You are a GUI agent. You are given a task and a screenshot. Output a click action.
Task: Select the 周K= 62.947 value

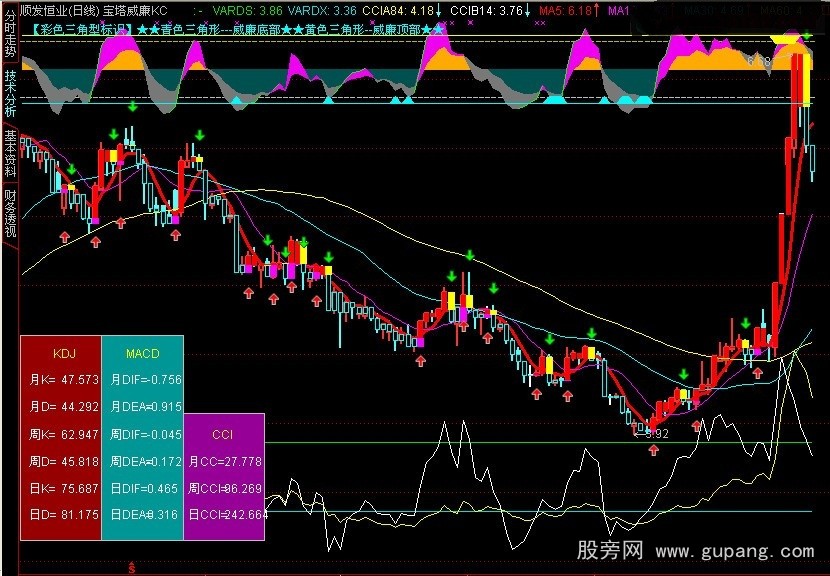click(64, 434)
